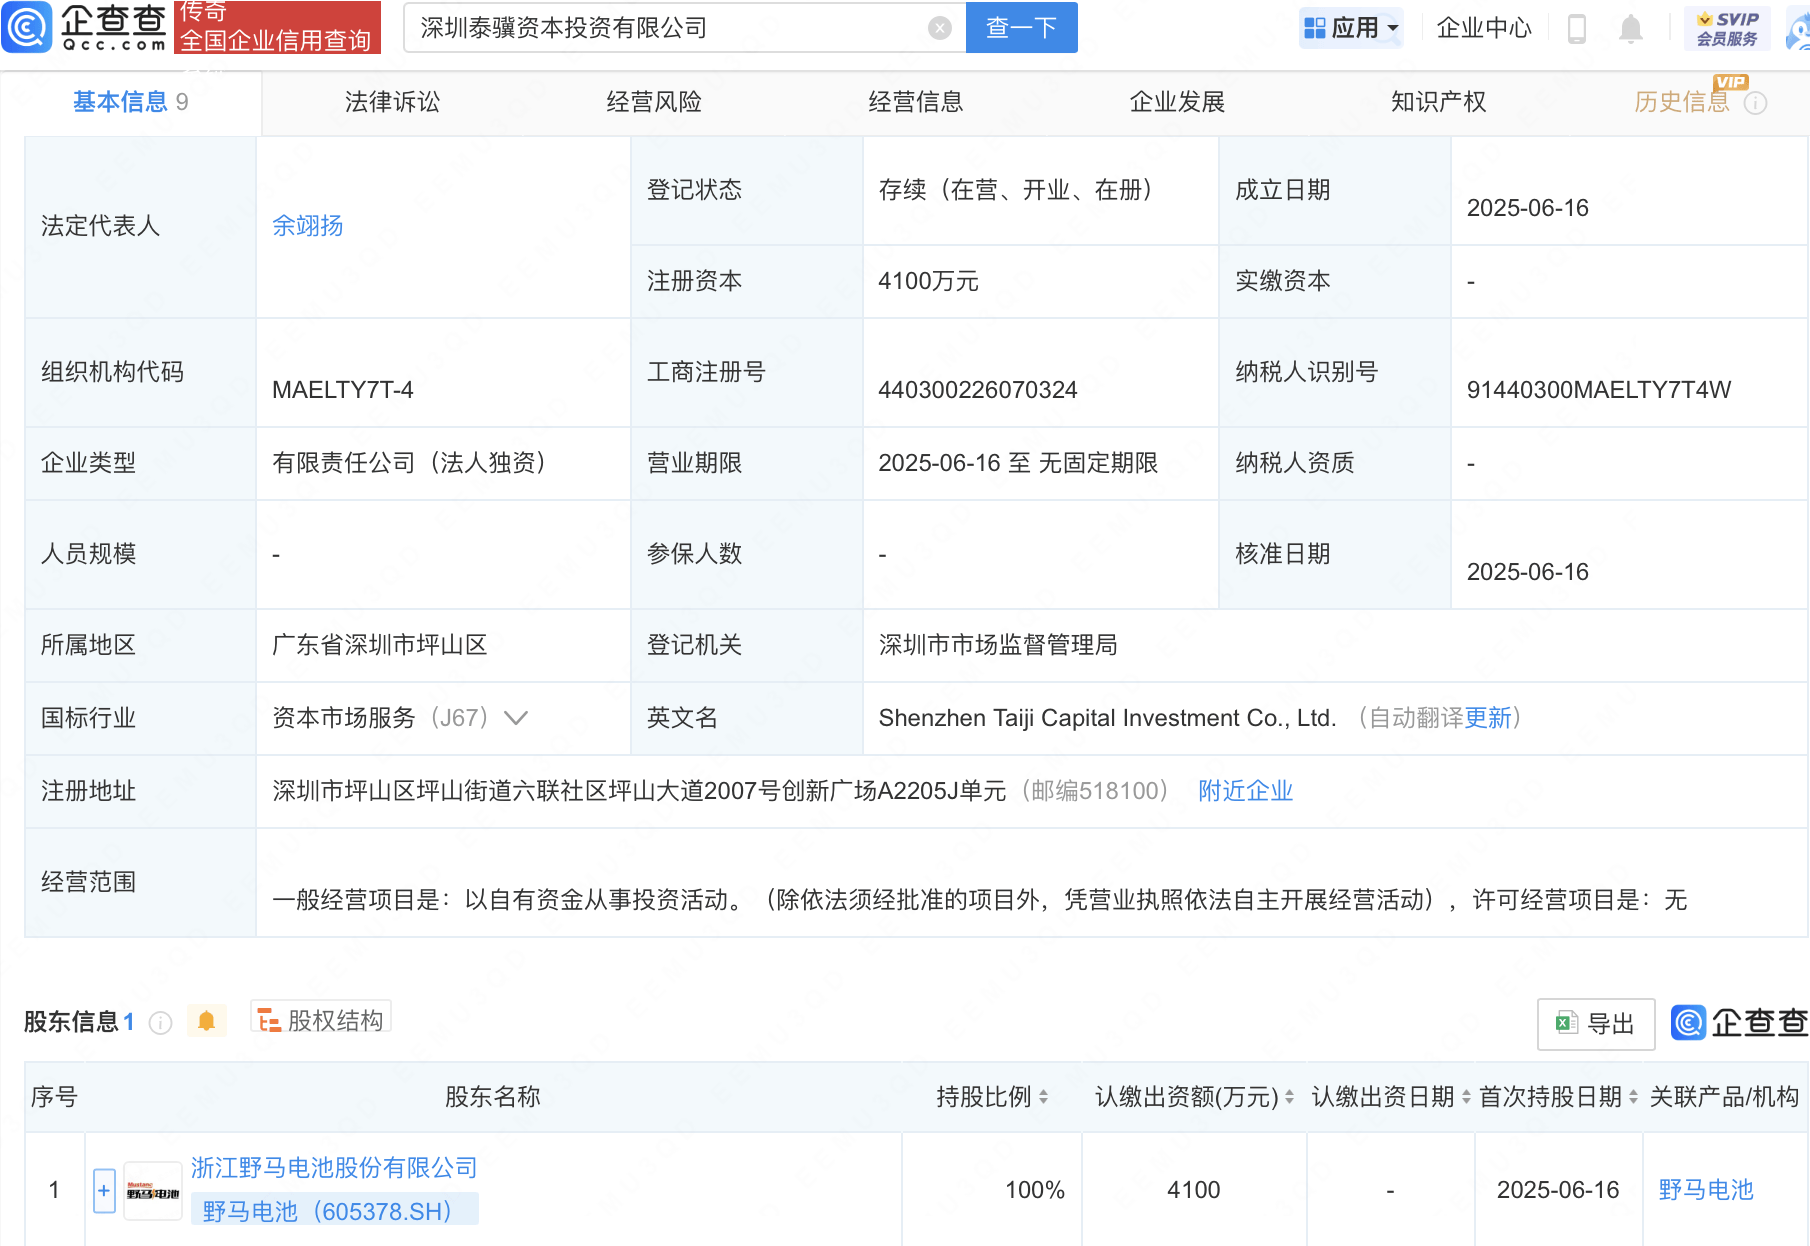This screenshot has height=1246, width=1810.
Task: Click the 全国企业信用查询 banner
Action: click(277, 28)
